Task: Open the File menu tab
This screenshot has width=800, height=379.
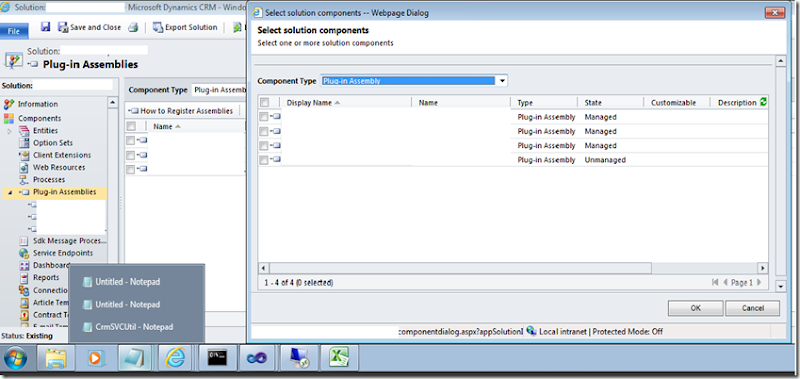Action: (14, 31)
